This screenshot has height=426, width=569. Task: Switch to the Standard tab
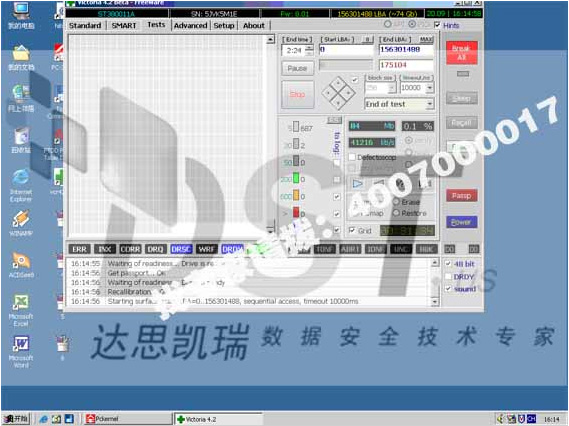point(85,25)
